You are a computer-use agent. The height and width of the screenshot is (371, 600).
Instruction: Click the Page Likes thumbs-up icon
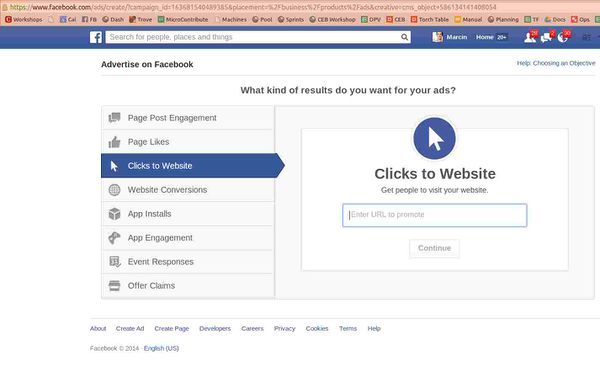click(114, 142)
